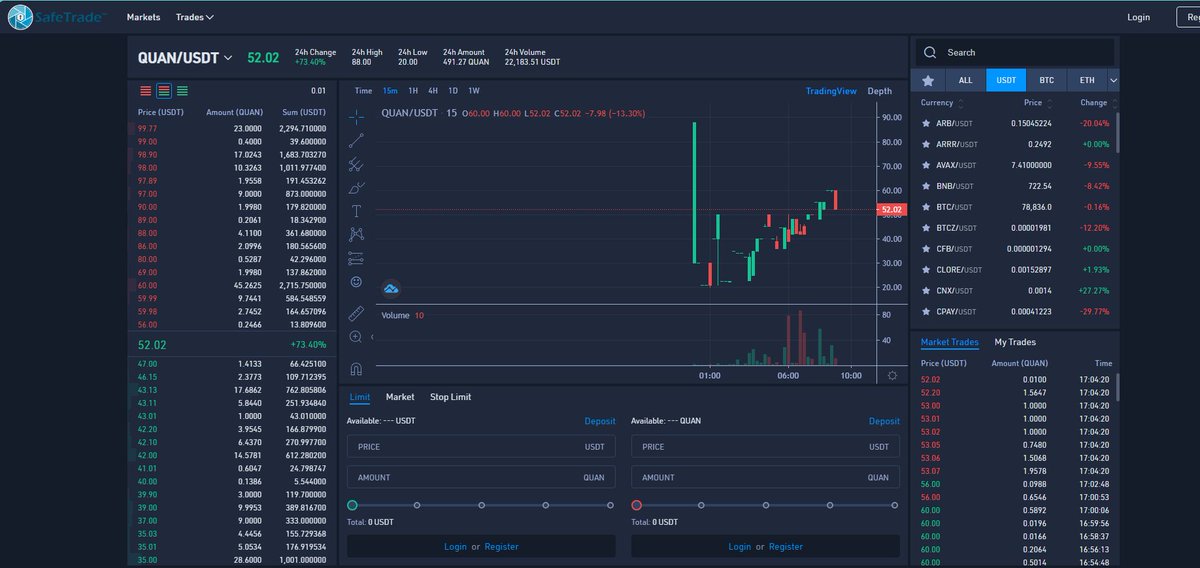The width and height of the screenshot is (1200, 568).
Task: Click the search magnifier icon
Action: [x=930, y=53]
